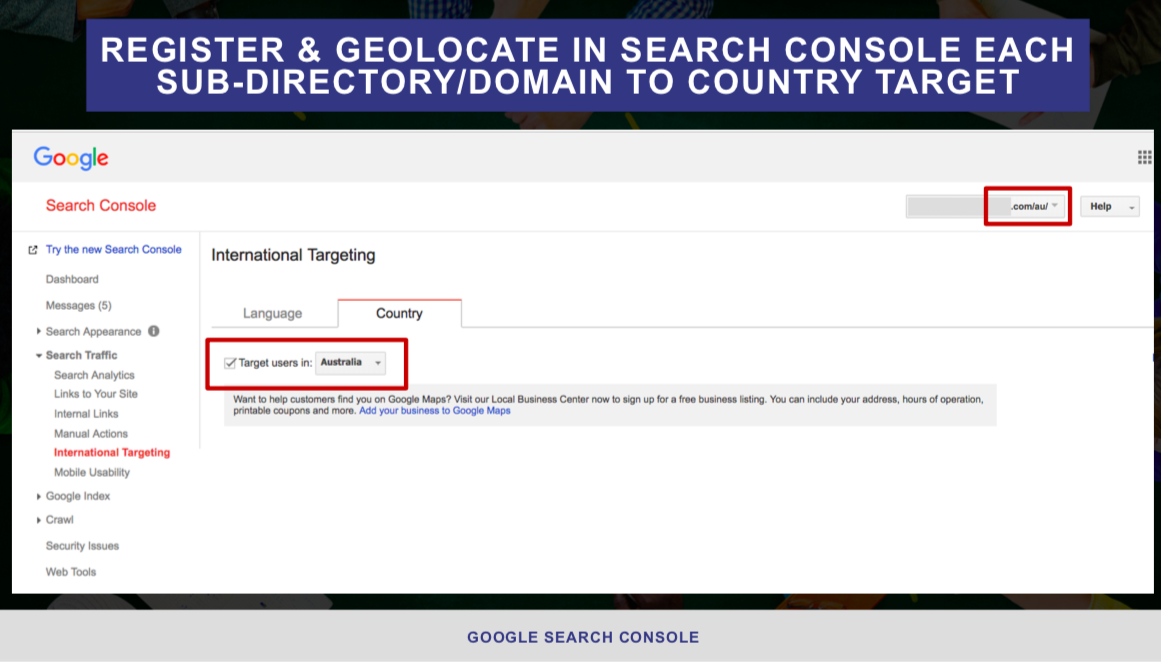Expand the Crawl section
The width and height of the screenshot is (1161, 662).
pyautogui.click(x=39, y=520)
